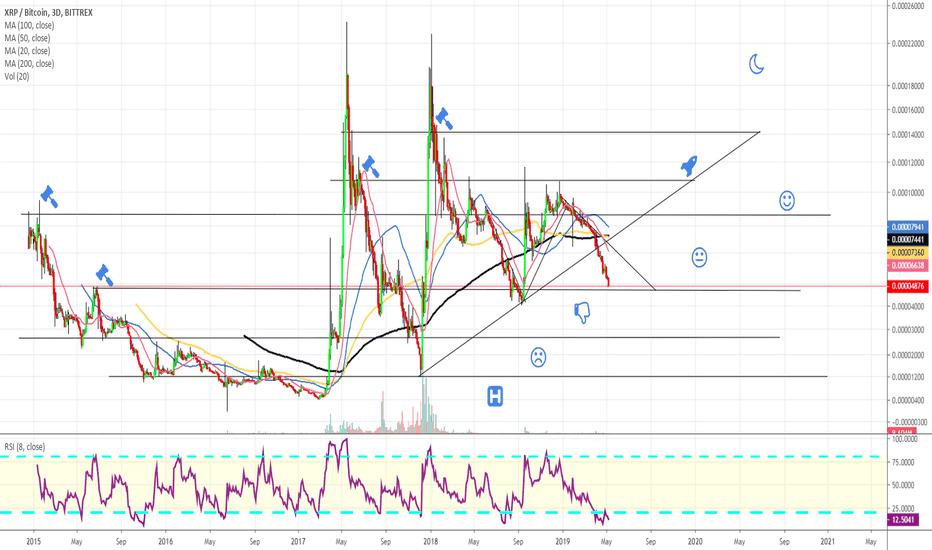Click the 0.00014000 price axis label
The height and width of the screenshot is (550, 932).
coord(908,135)
